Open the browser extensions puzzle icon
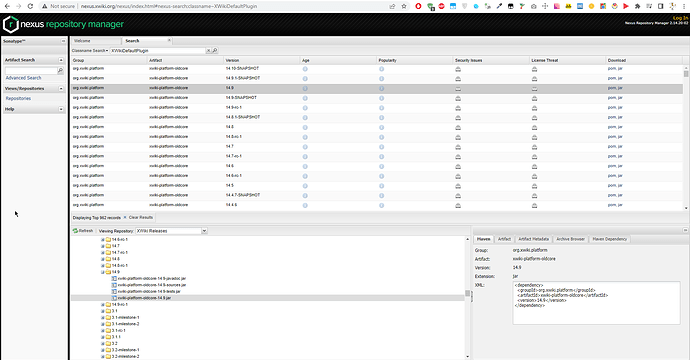Screen dimensions: 690x360 (637, 6)
